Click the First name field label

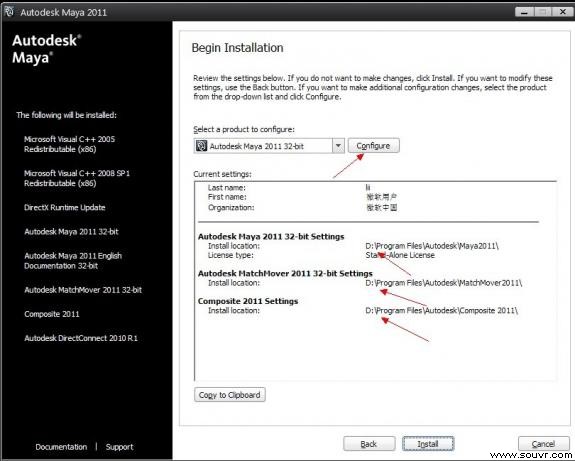[227, 197]
